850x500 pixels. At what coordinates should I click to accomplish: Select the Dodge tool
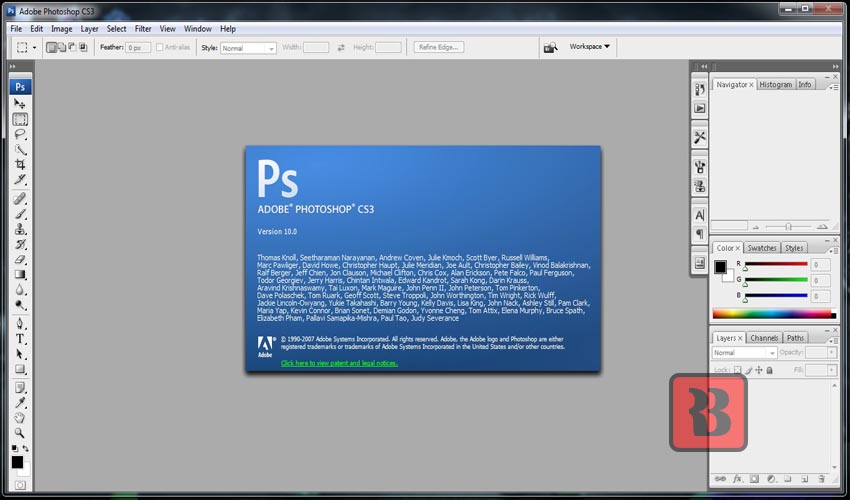pos(20,305)
